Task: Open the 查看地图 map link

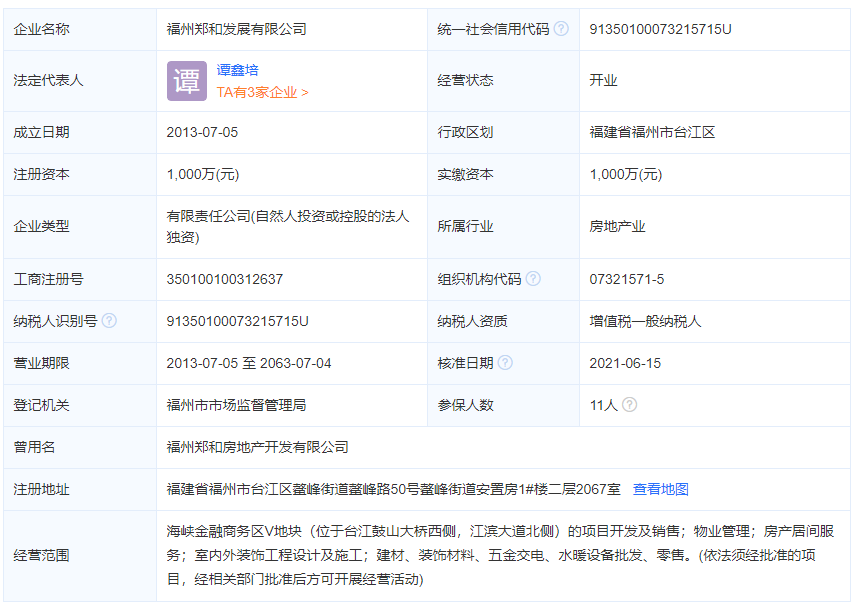Action: pyautogui.click(x=661, y=489)
